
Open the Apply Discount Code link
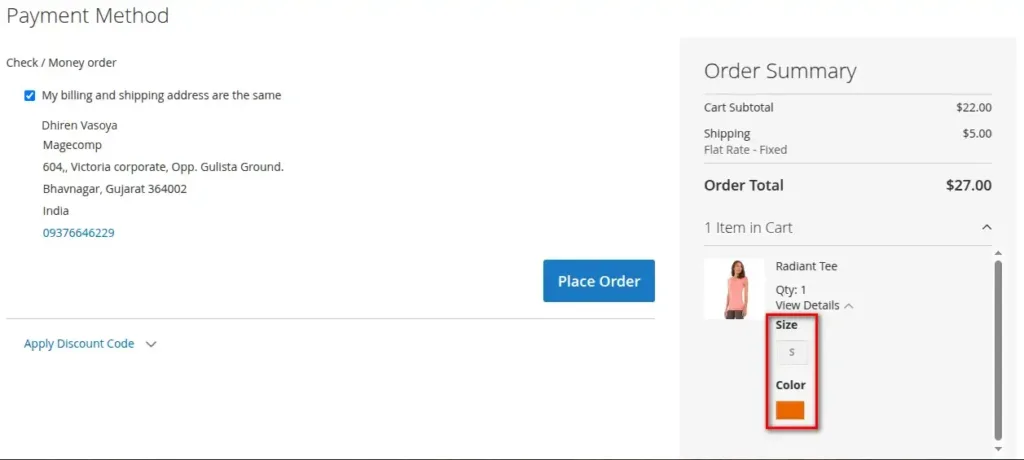(79, 344)
